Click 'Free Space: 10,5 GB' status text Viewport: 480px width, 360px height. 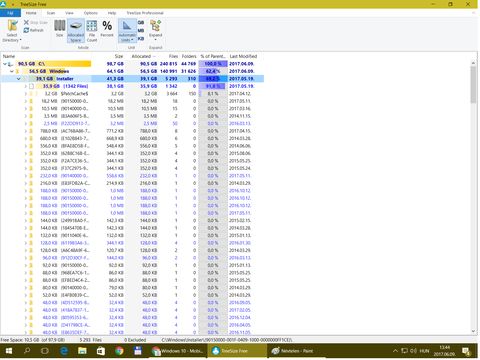[x=33, y=340]
